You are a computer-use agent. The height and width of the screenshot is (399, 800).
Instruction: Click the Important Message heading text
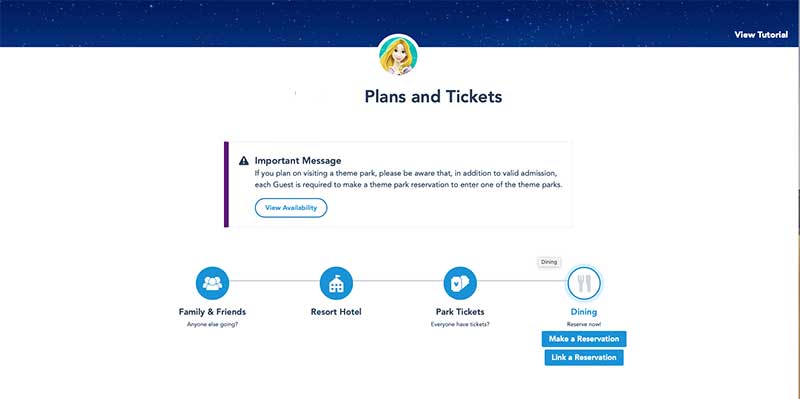pyautogui.click(x=298, y=161)
